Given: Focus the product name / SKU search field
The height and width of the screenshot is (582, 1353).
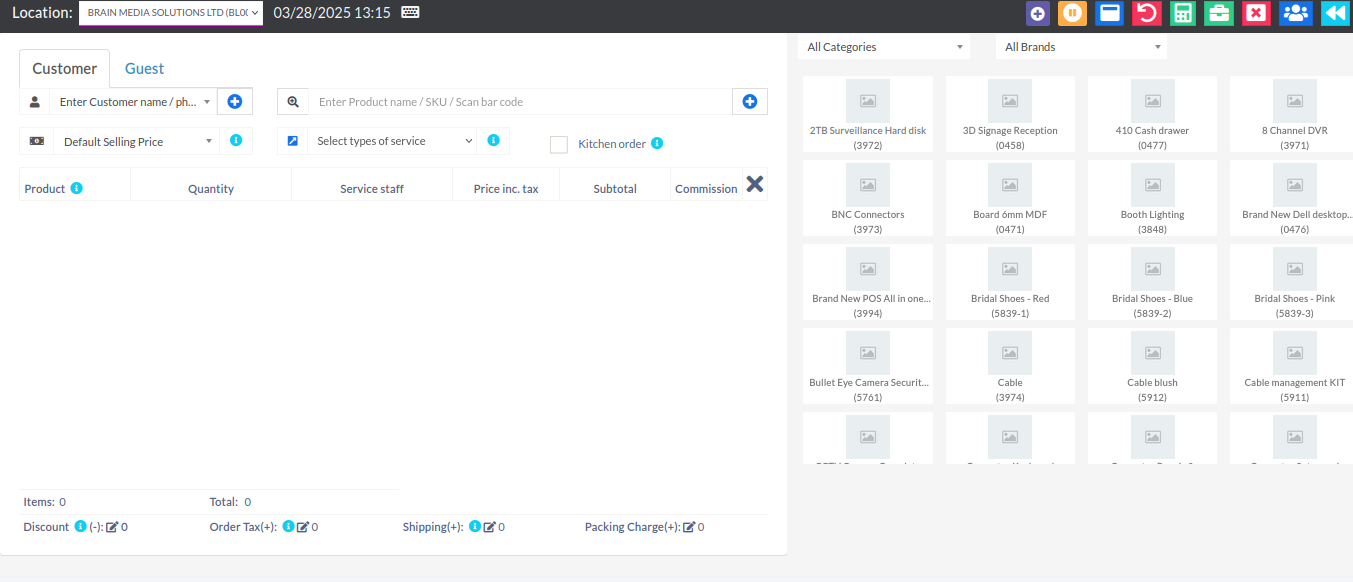Looking at the screenshot, I should pyautogui.click(x=520, y=101).
